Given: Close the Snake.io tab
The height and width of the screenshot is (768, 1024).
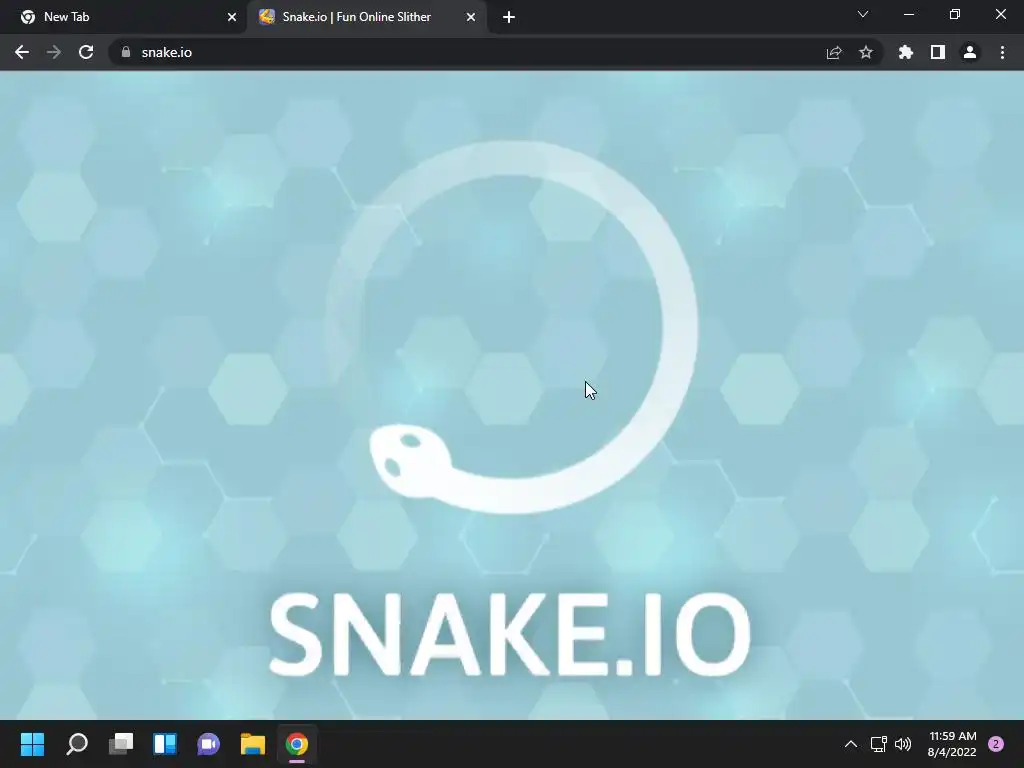Looking at the screenshot, I should [x=471, y=17].
